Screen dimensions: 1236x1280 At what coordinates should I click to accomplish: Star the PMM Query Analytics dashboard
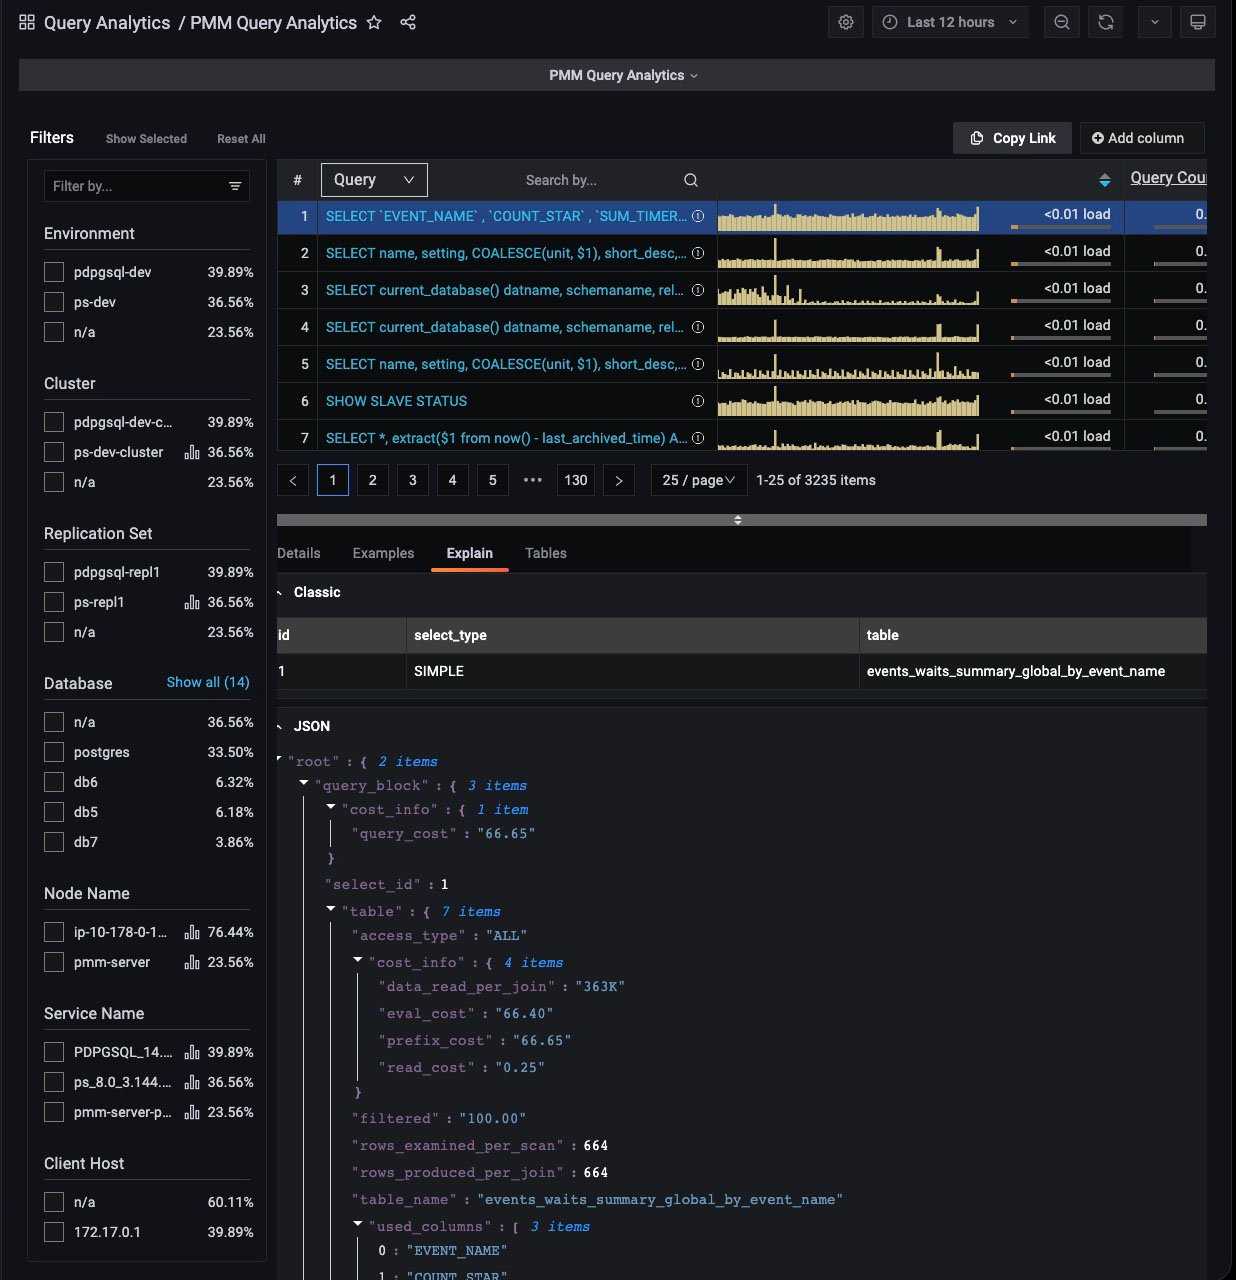[x=374, y=22]
